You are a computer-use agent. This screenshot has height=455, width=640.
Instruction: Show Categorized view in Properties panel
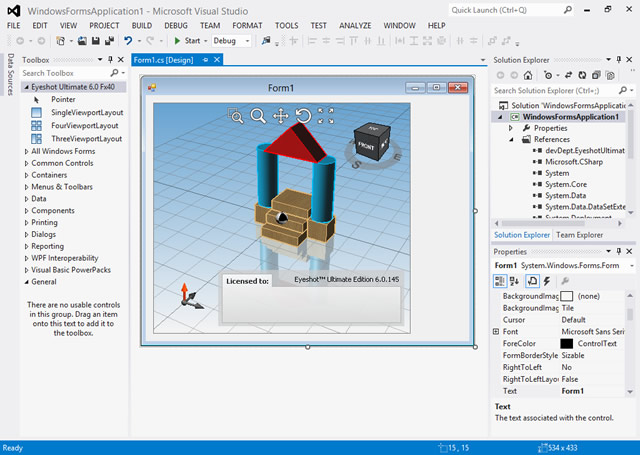click(500, 281)
